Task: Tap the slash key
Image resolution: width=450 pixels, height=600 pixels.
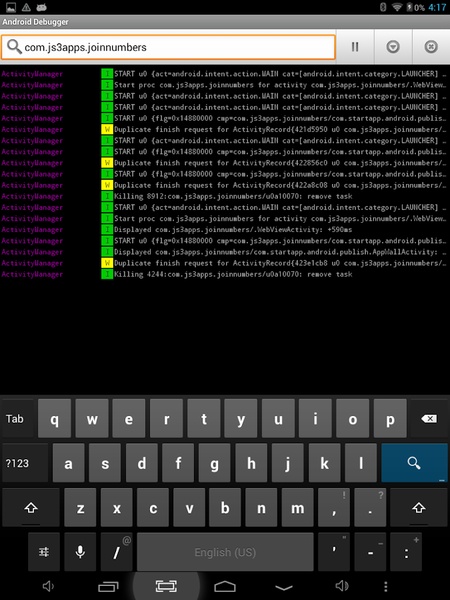Action: point(116,552)
